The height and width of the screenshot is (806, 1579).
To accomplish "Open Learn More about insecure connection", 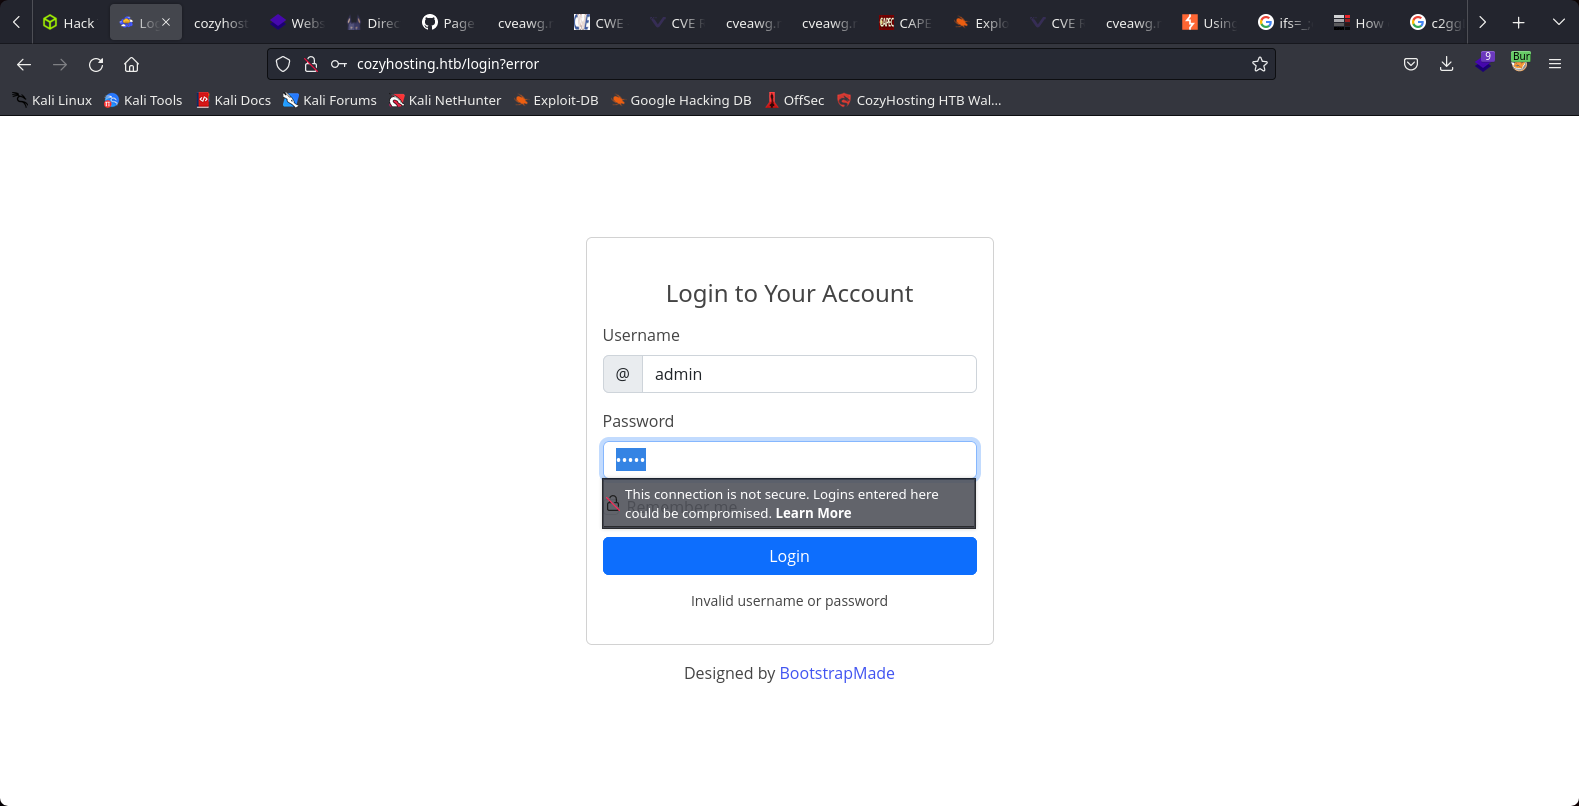I will pyautogui.click(x=813, y=513).
